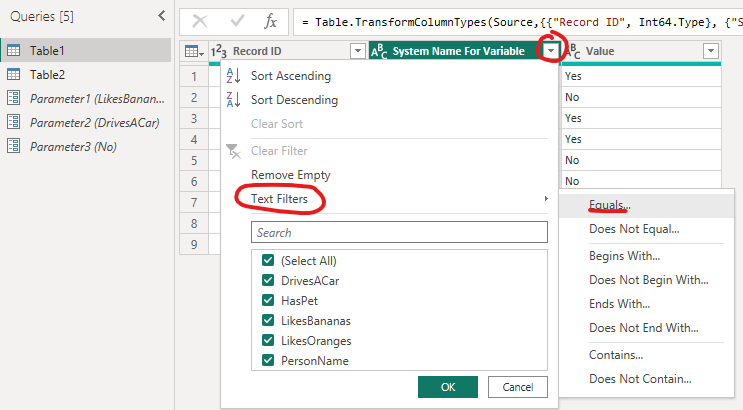743x410 pixels.
Task: Click OK to apply the filter
Action: pyautogui.click(x=448, y=387)
